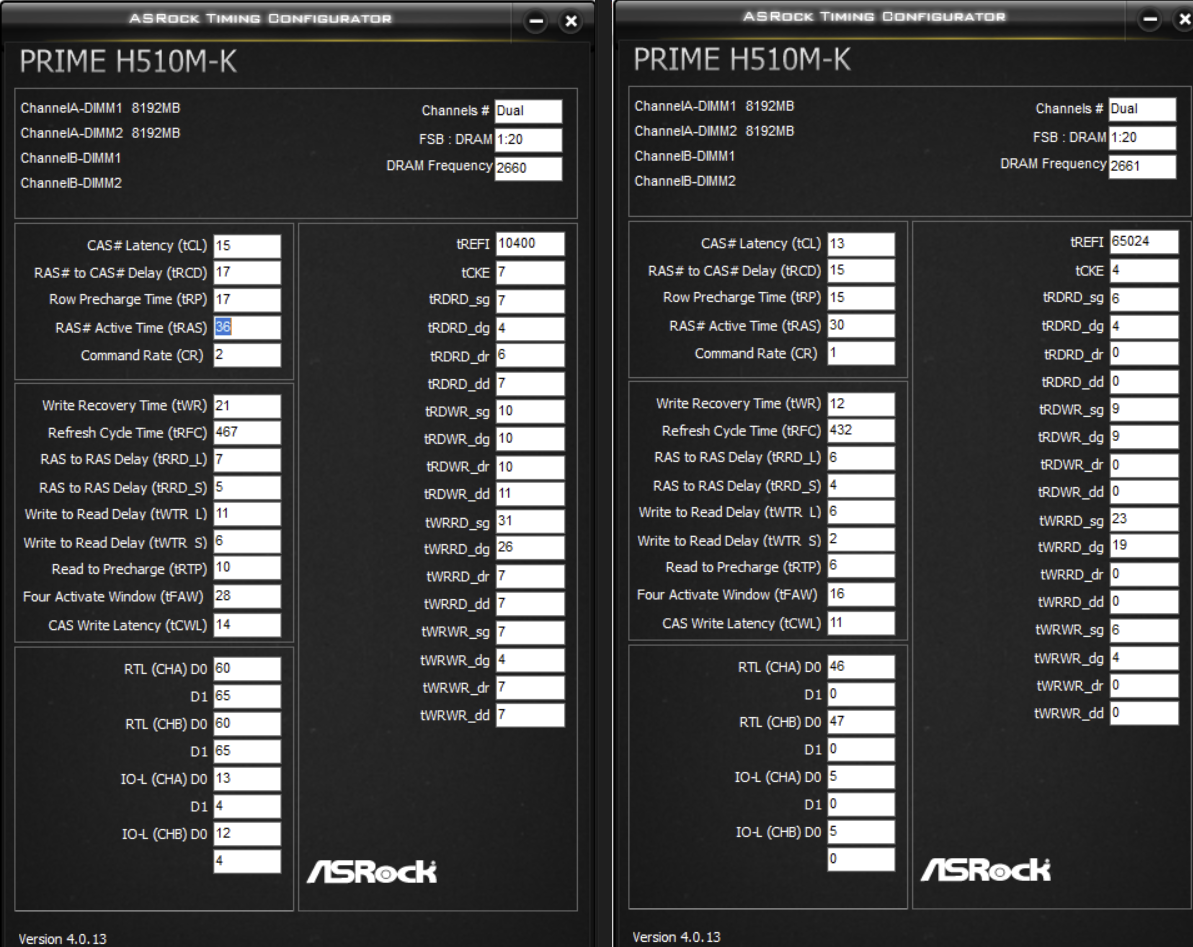Select tWRRD_dg field showing 19 in right window
This screenshot has width=1193, height=947.
pyautogui.click(x=1144, y=546)
